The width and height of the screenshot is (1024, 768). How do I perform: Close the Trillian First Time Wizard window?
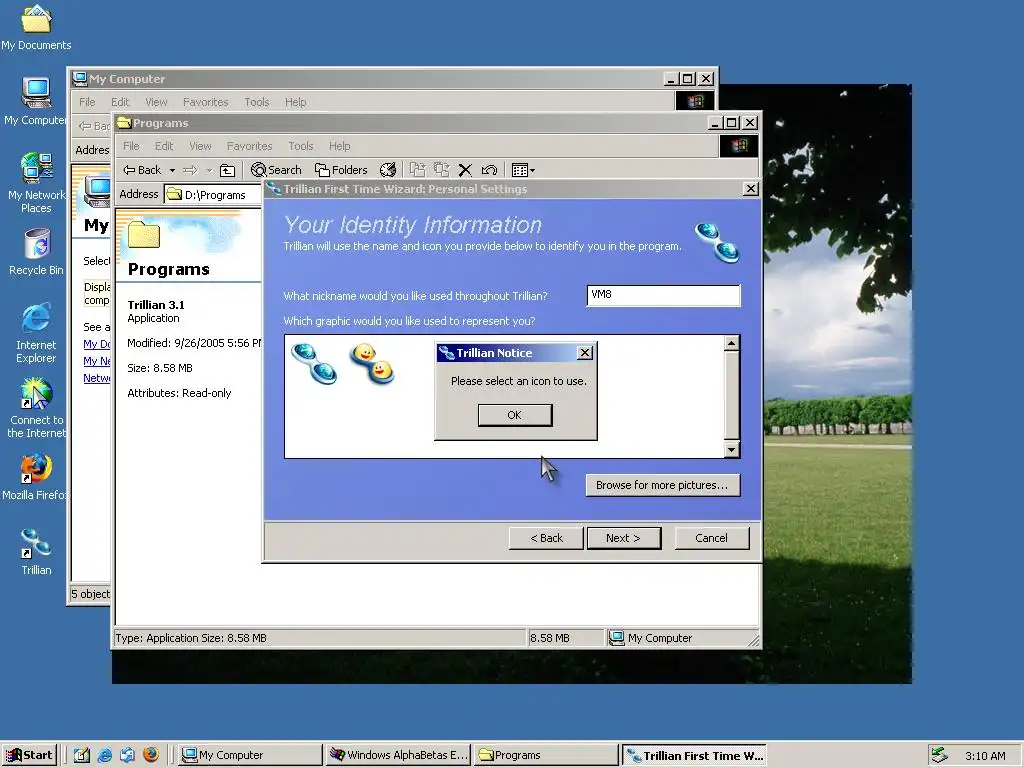coord(751,189)
